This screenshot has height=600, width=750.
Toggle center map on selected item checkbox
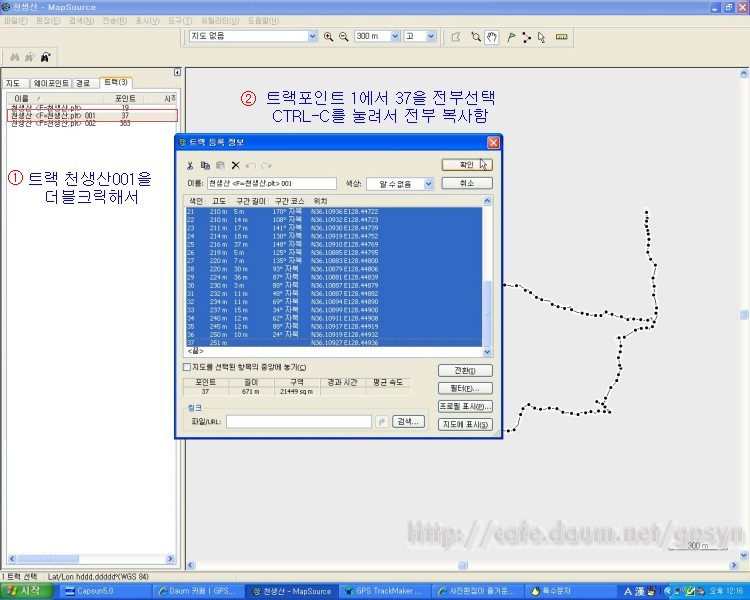pyautogui.click(x=187, y=367)
